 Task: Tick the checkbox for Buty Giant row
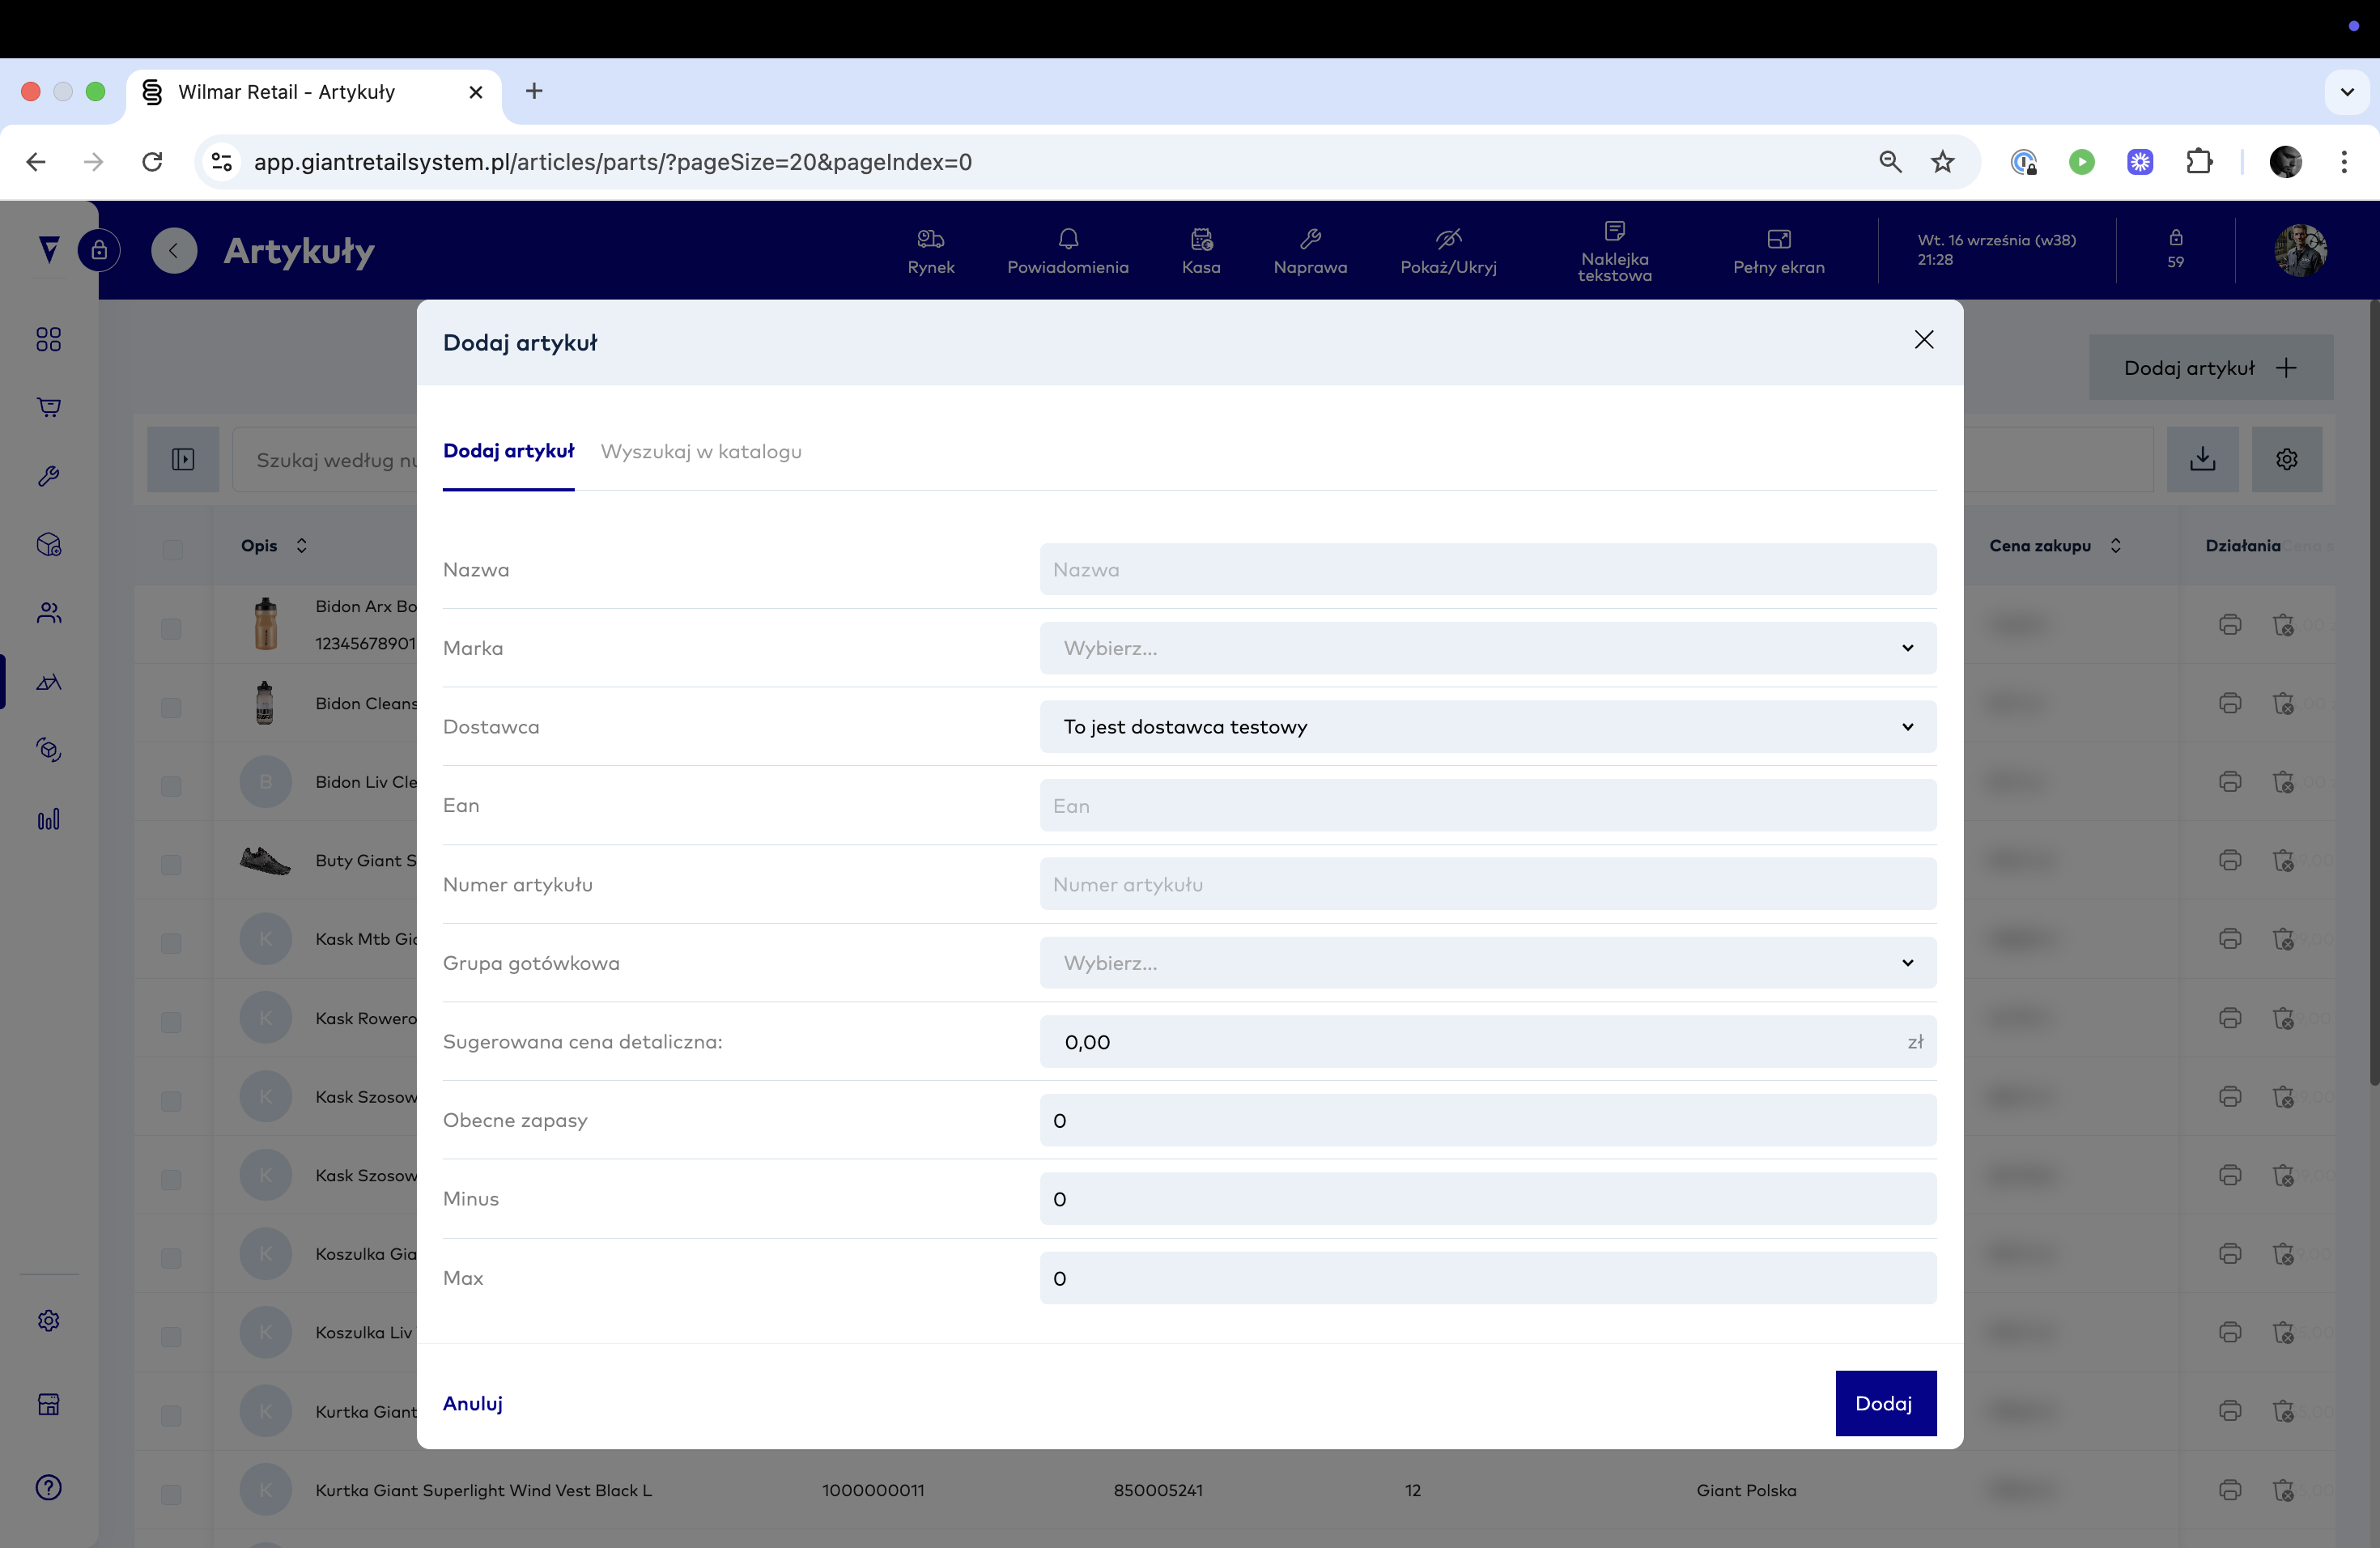point(171,864)
